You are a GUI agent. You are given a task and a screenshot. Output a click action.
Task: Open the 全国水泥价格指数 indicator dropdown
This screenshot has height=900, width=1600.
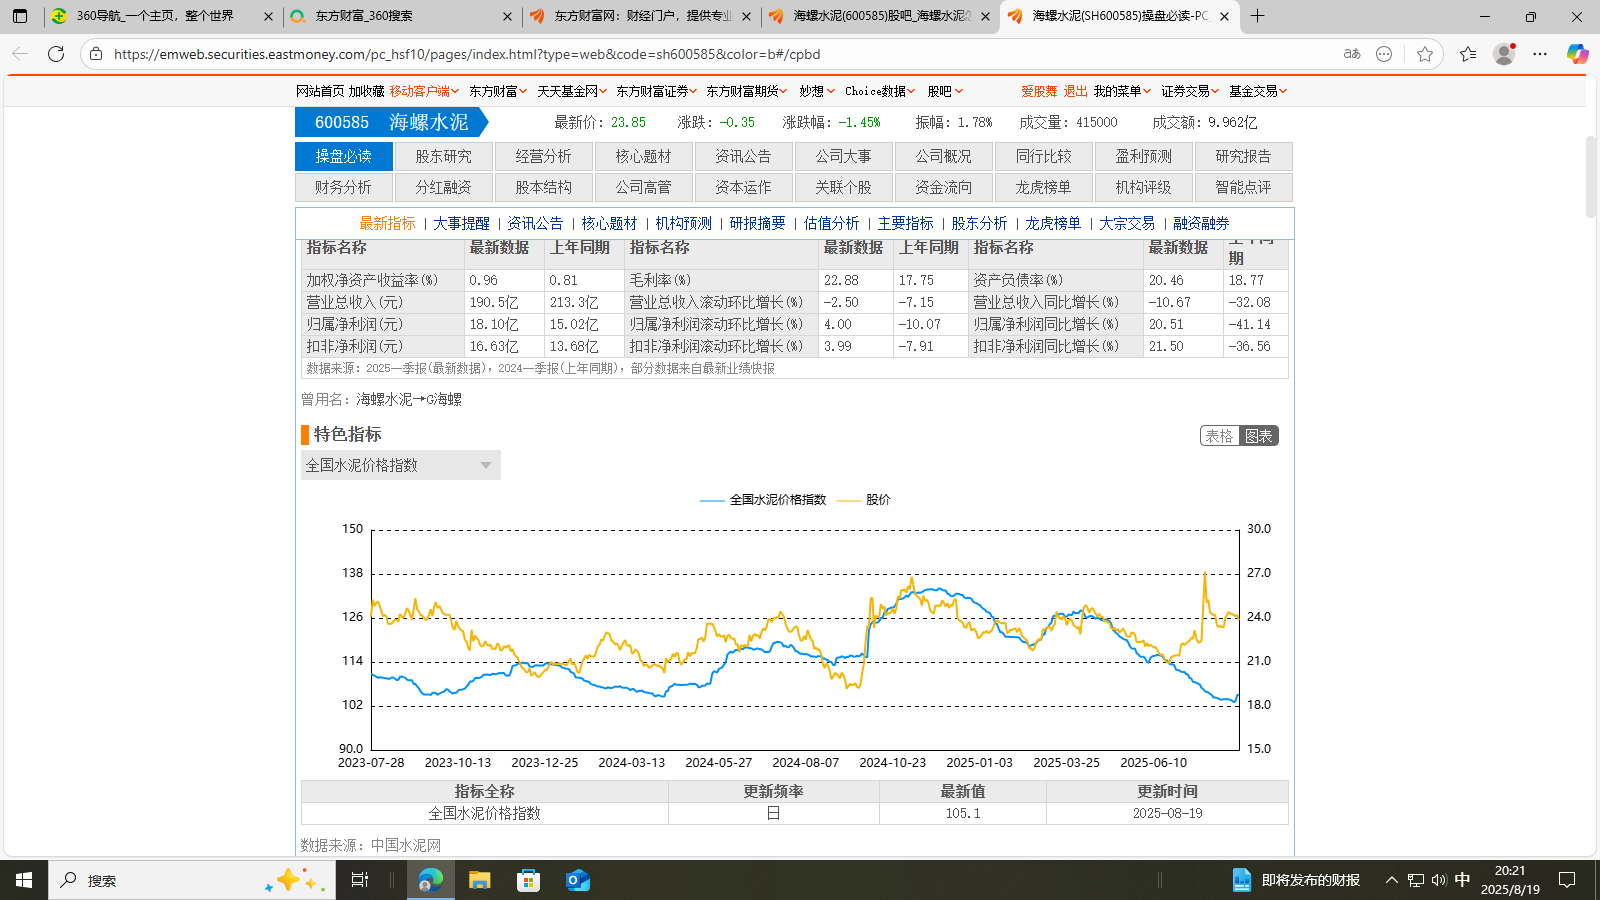tap(400, 465)
